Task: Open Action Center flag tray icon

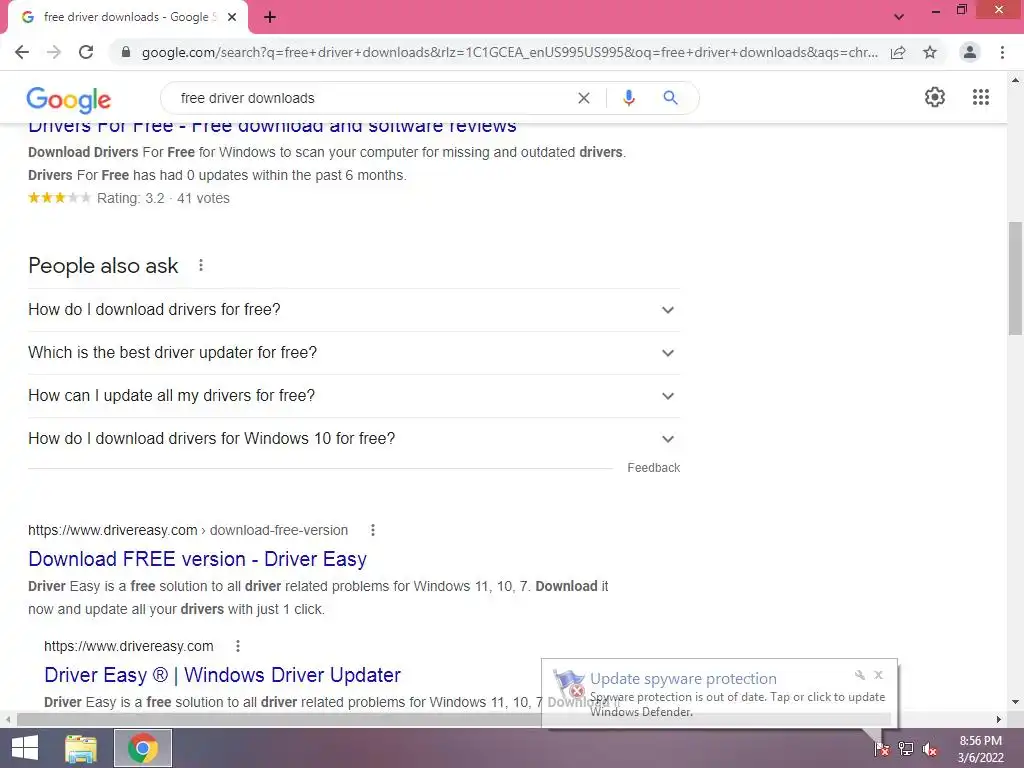Action: 881,748
